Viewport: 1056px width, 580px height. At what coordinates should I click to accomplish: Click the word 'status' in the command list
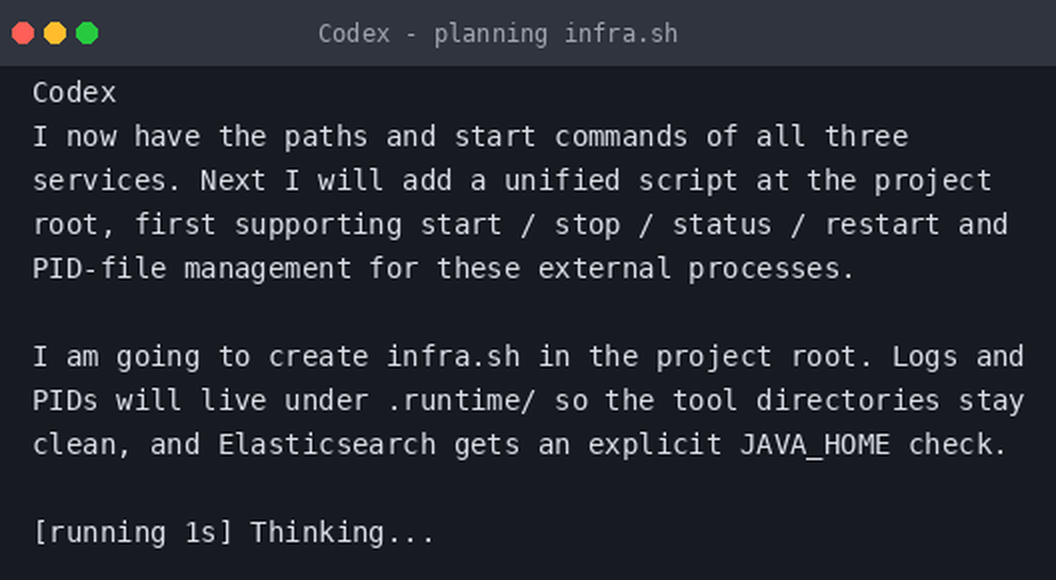(722, 224)
